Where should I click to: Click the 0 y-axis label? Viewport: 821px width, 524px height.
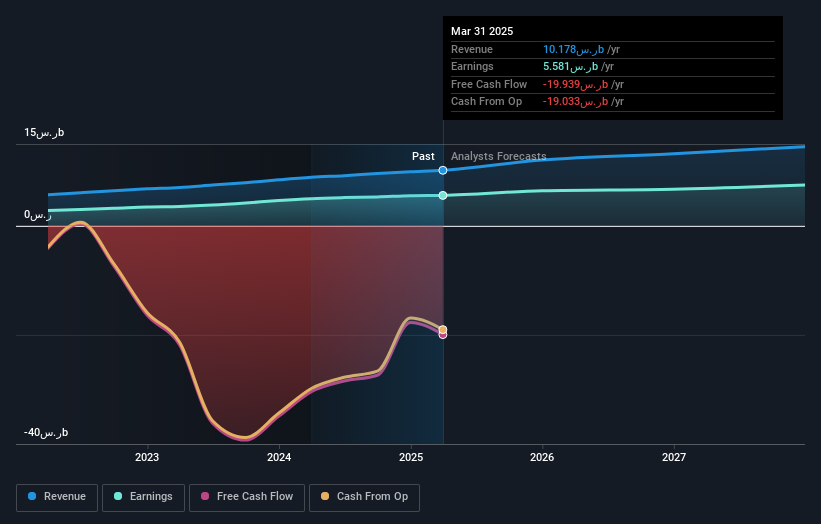tap(38, 215)
